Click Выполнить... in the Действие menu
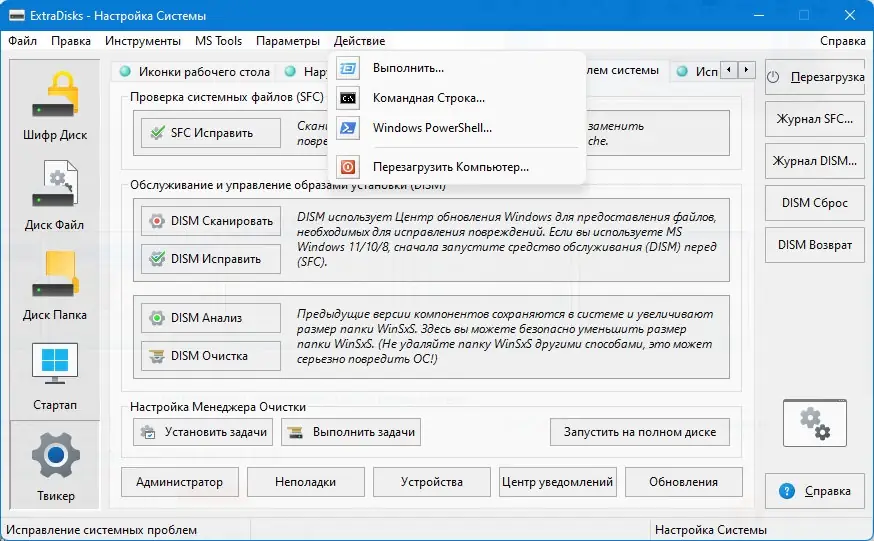 [x=408, y=68]
